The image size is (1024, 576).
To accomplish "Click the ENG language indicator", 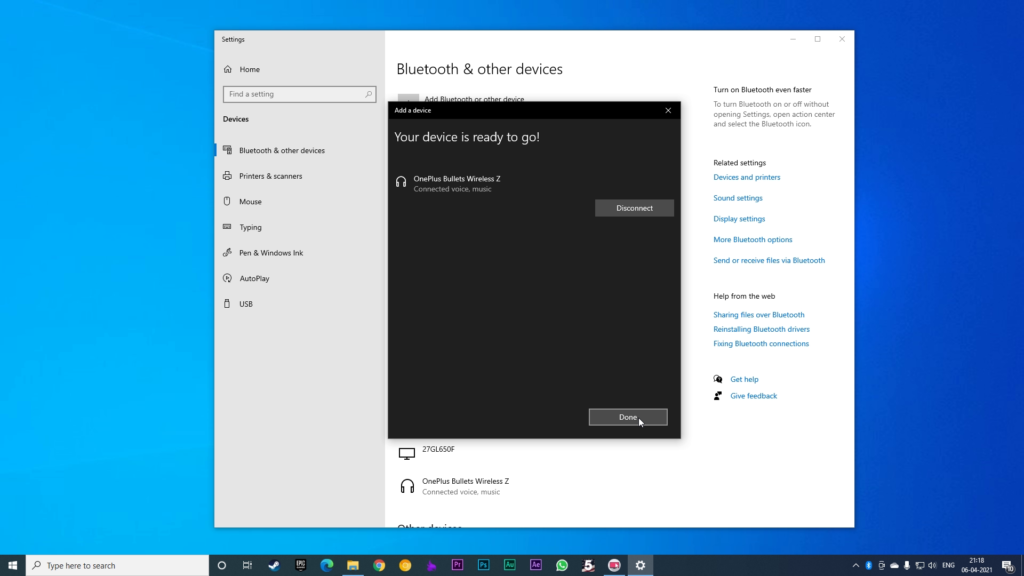I will point(948,565).
